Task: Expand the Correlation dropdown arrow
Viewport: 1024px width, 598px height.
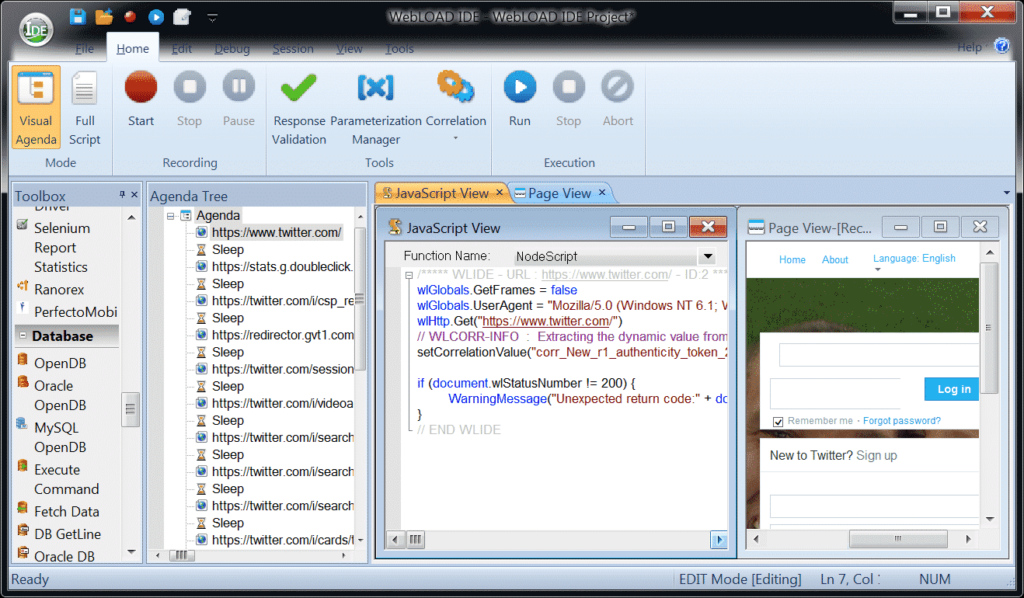Action: [x=456, y=138]
